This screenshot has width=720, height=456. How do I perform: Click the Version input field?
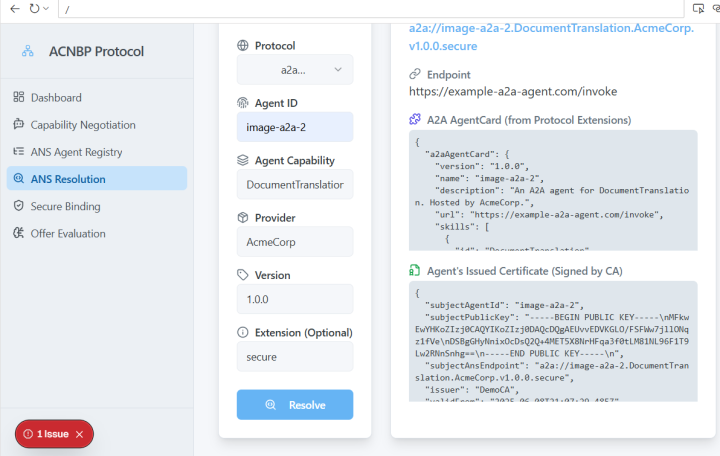pyautogui.click(x=295, y=299)
